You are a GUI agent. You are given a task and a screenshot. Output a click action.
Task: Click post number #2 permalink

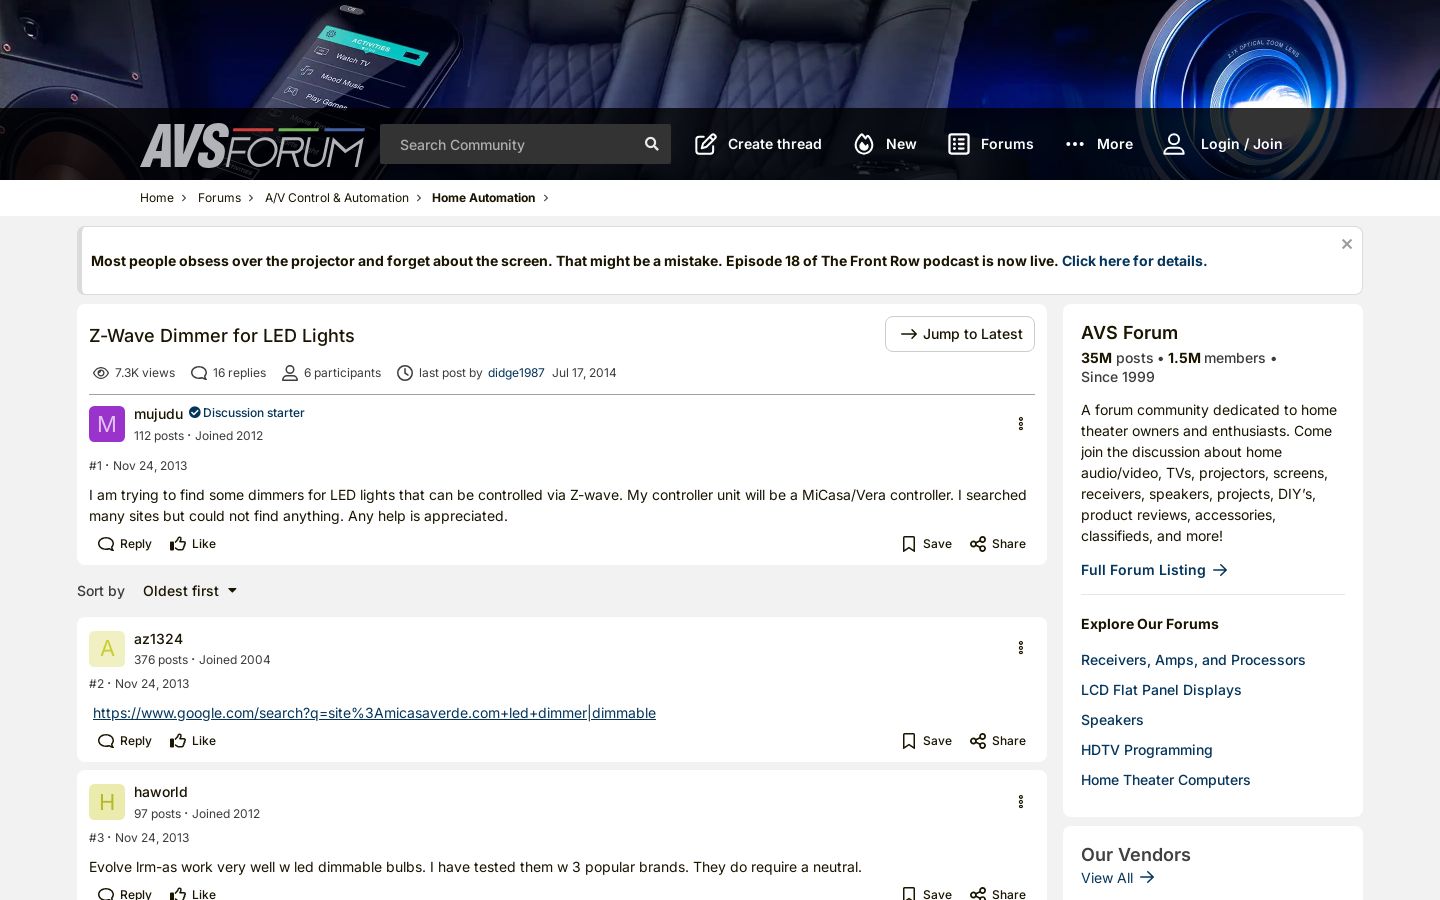(97, 684)
